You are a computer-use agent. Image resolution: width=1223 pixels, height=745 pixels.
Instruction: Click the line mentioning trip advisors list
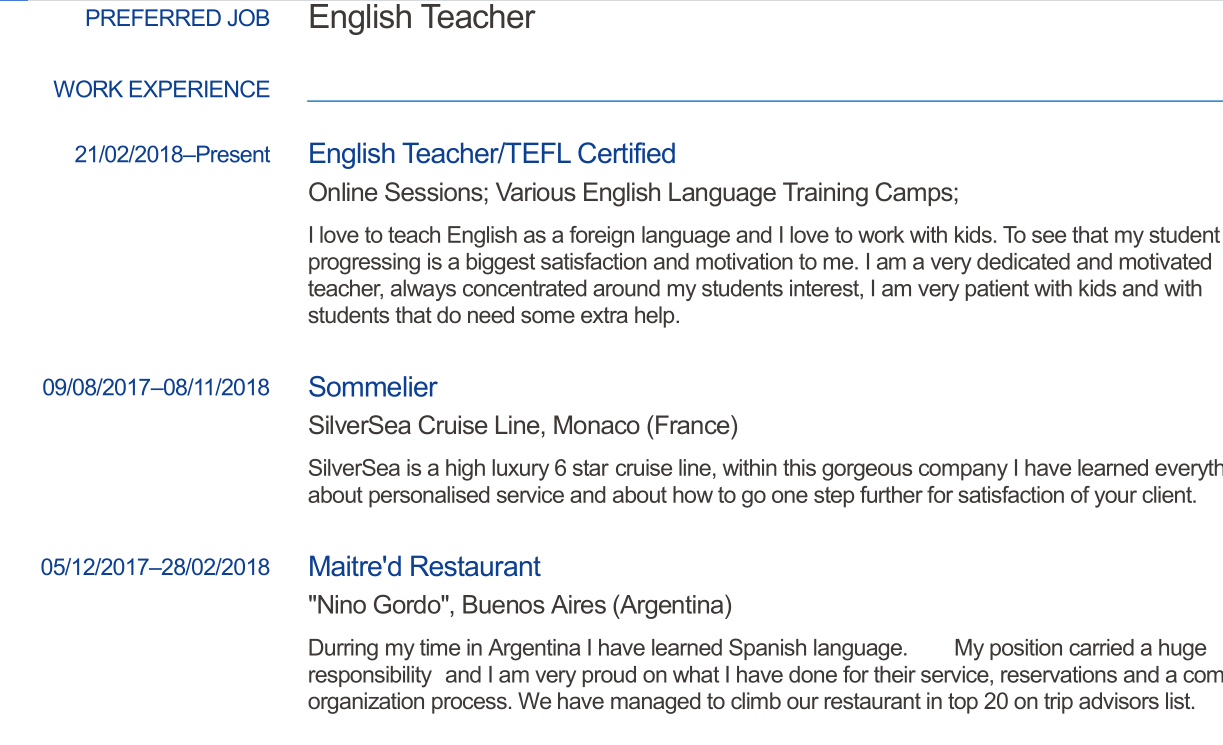tap(751, 701)
